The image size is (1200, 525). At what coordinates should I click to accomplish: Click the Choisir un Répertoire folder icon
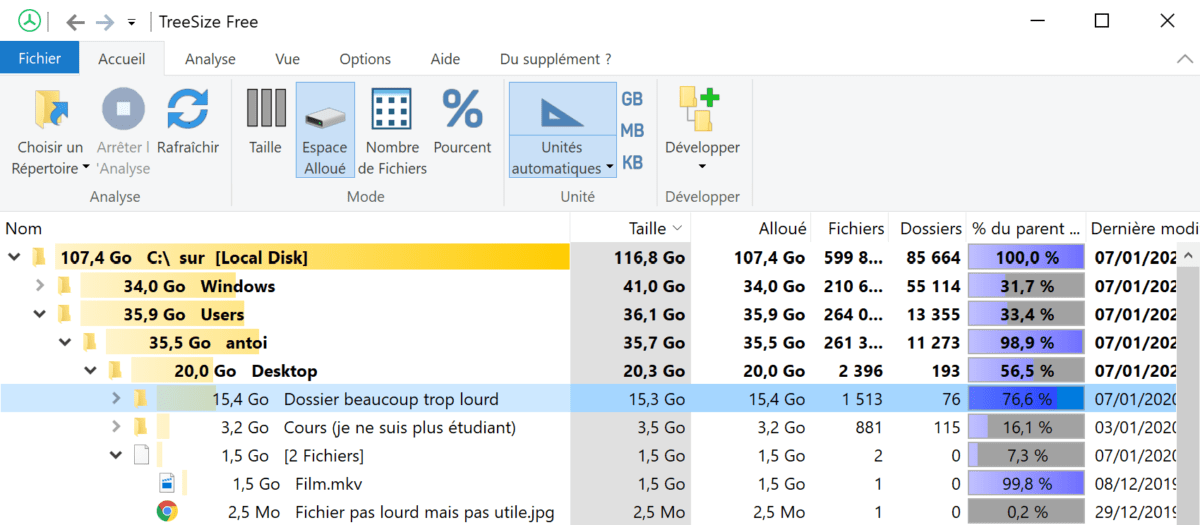pos(50,110)
